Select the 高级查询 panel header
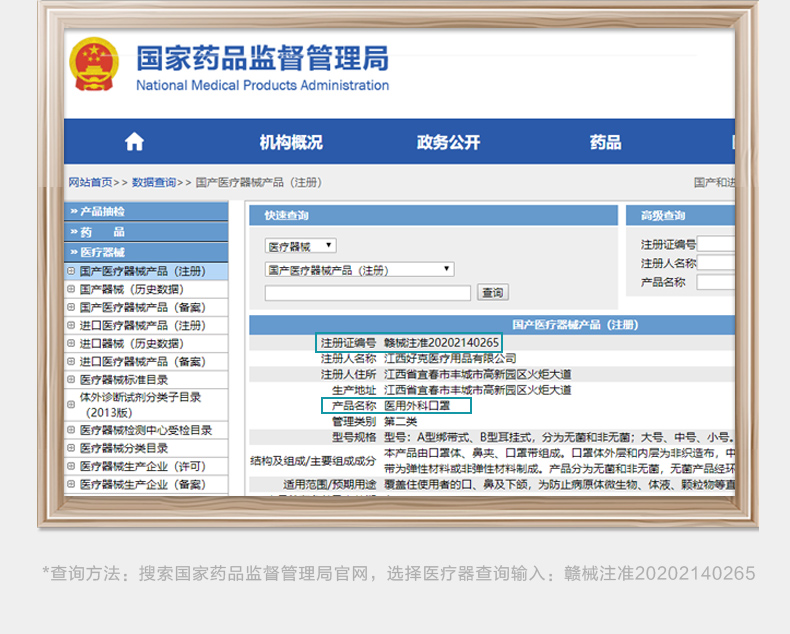This screenshot has height=634, width=790. tap(680, 215)
